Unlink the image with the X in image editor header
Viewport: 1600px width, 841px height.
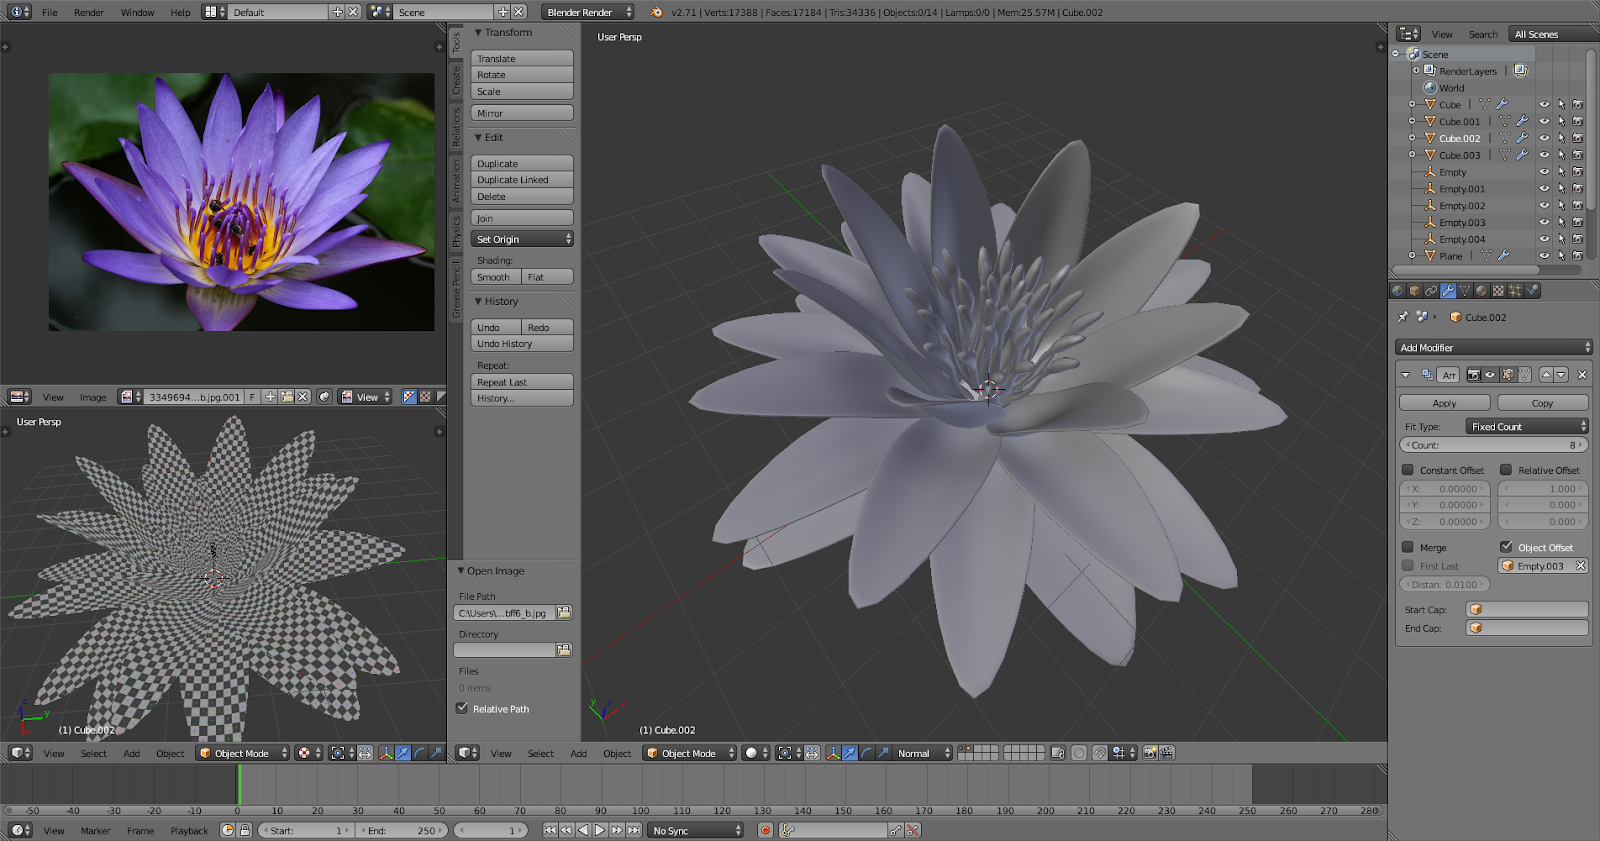303,397
